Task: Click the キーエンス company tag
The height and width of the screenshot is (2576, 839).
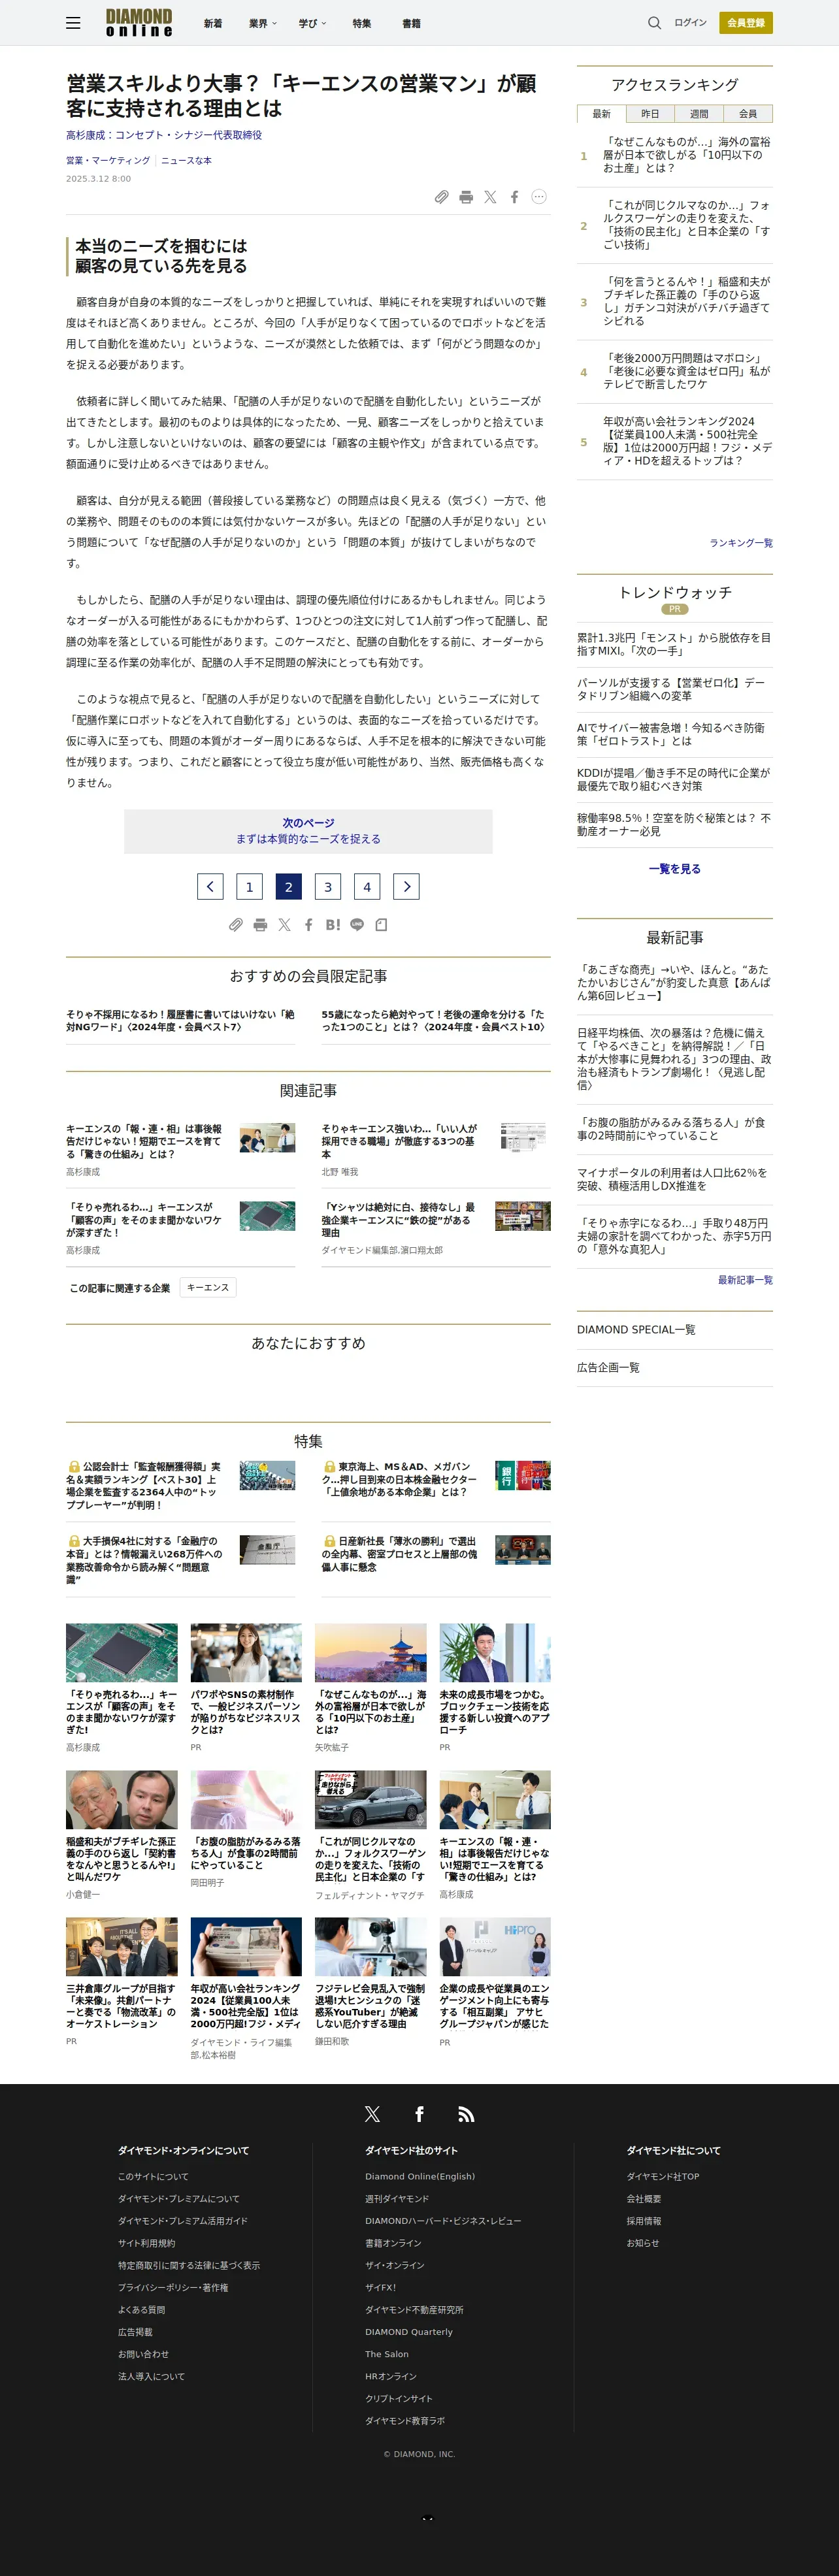Action: [208, 1288]
